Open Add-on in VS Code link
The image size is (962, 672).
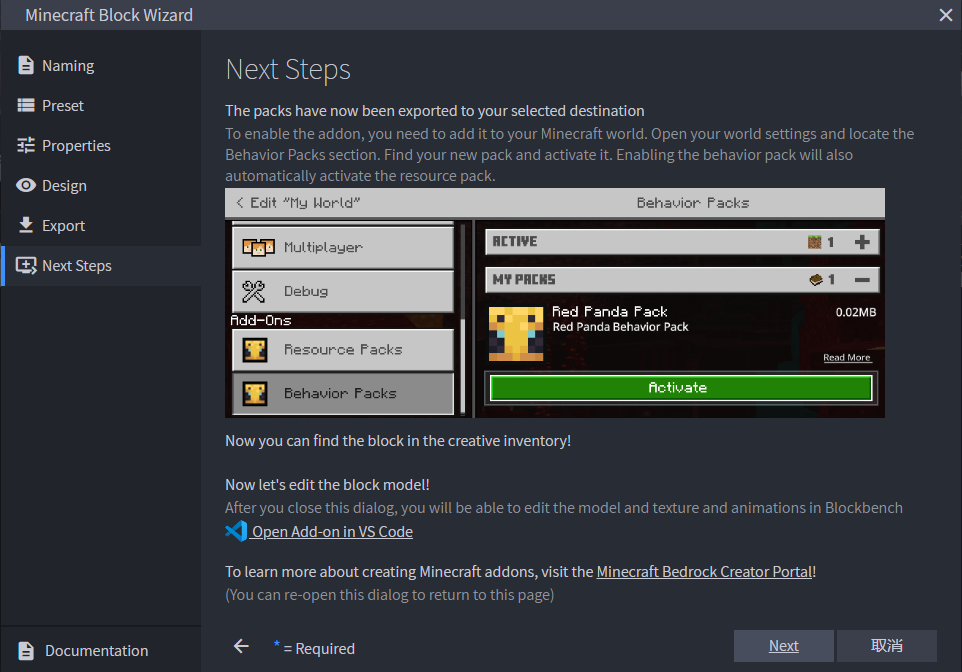pyautogui.click(x=333, y=531)
